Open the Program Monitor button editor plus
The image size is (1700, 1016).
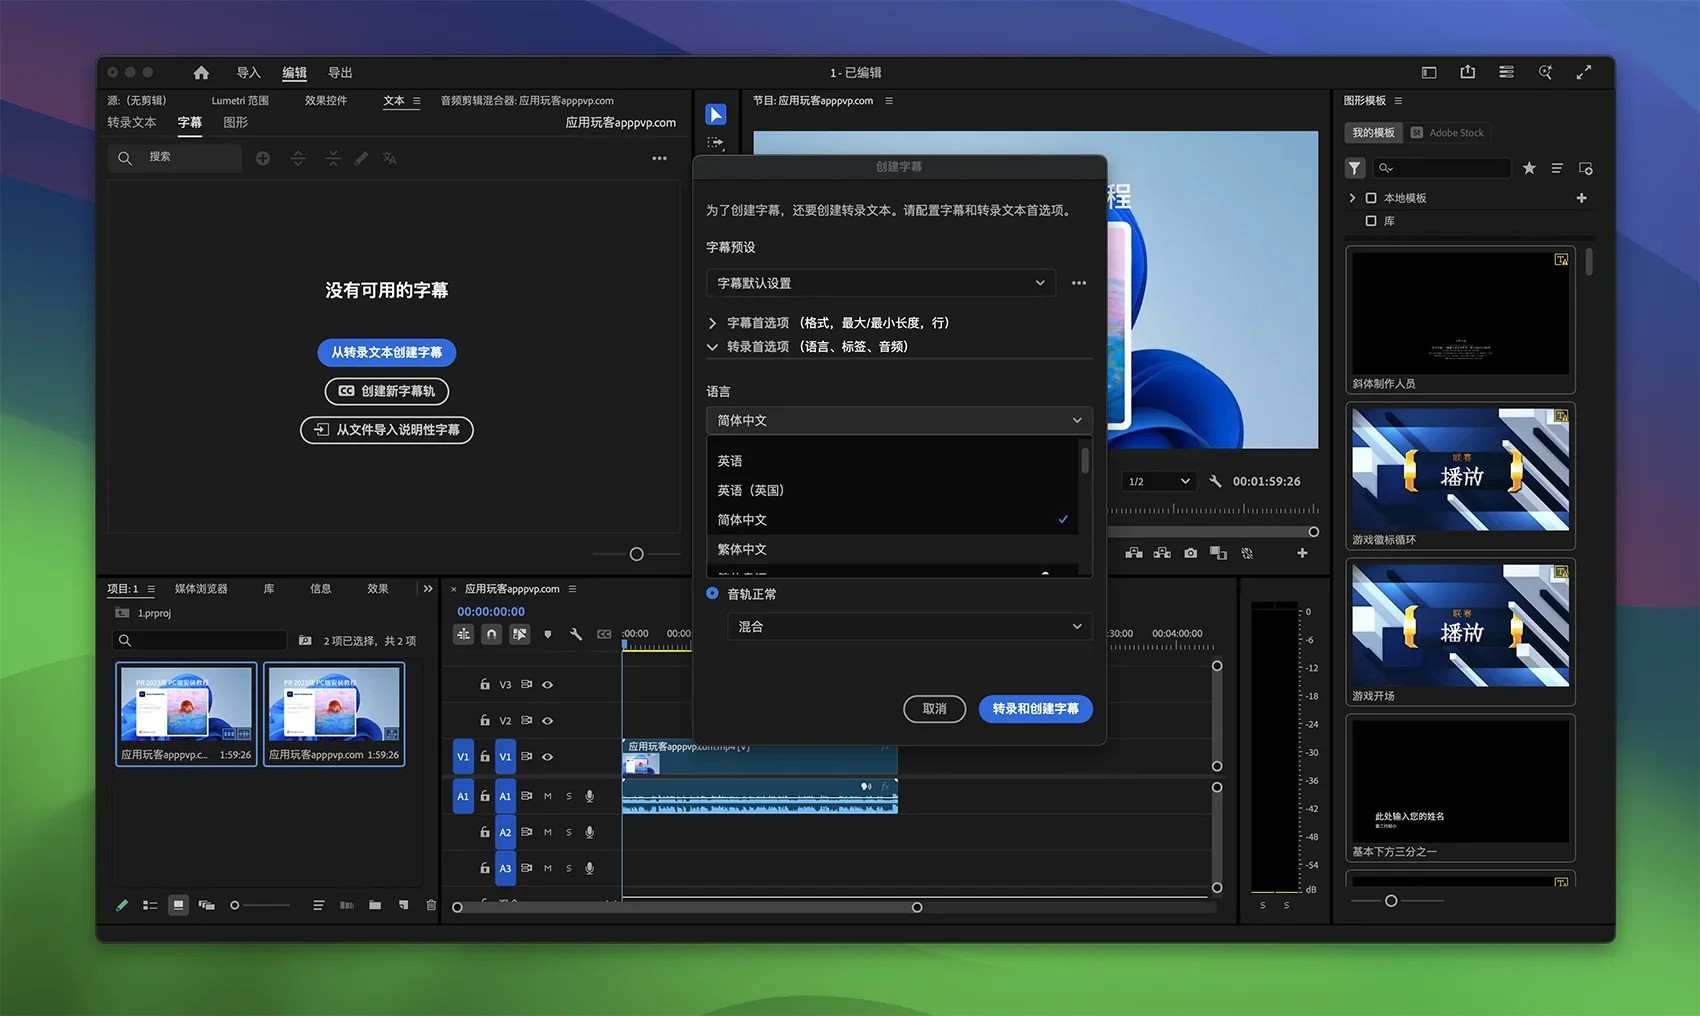click(x=1302, y=553)
